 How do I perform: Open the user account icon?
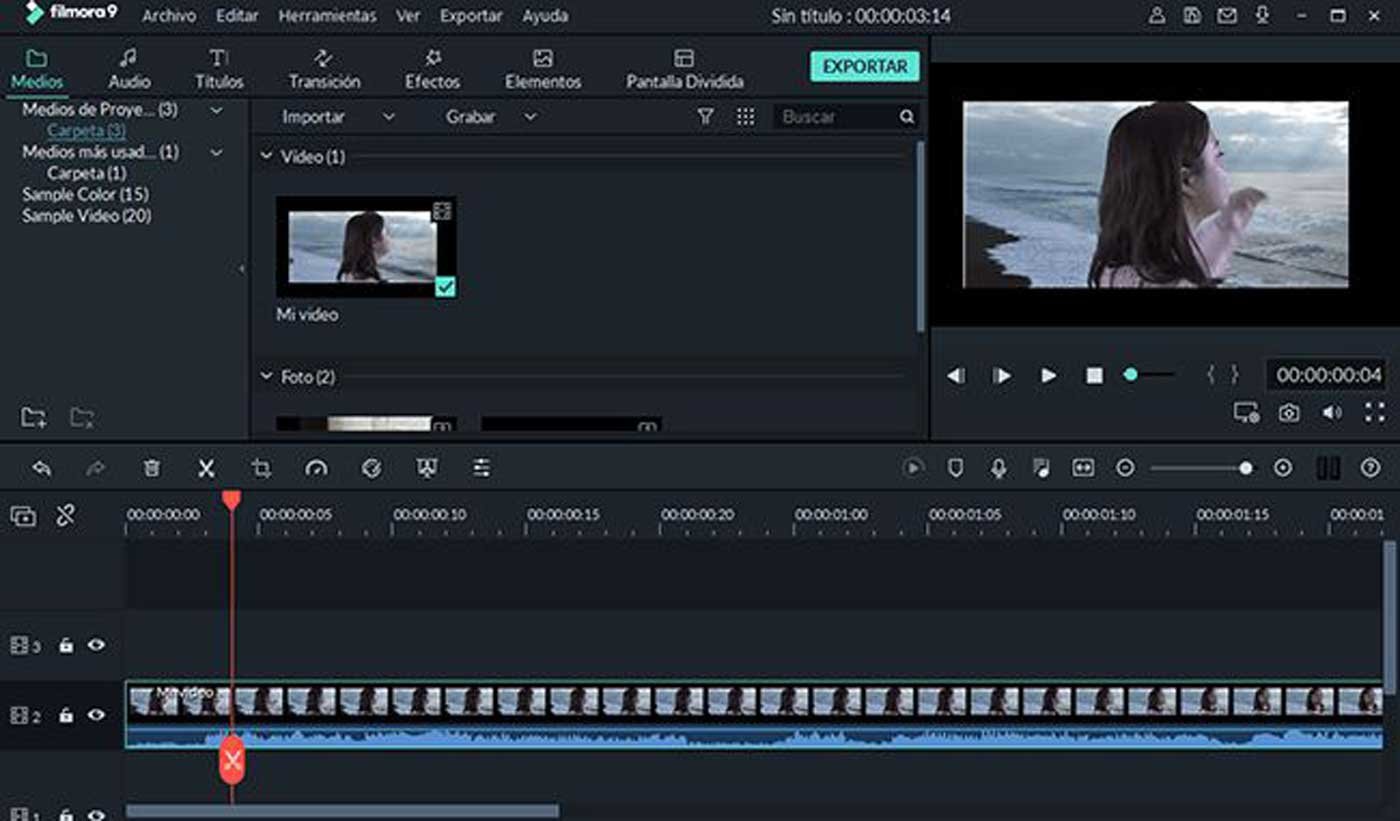[1157, 15]
